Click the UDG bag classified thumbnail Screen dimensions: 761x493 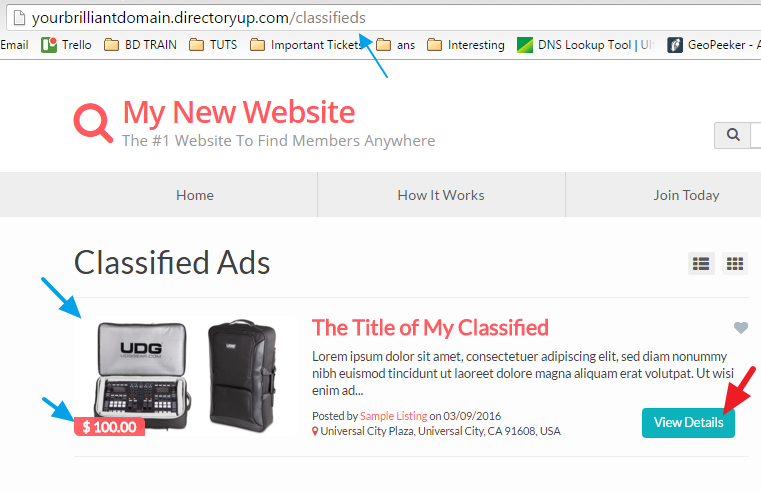click(x=186, y=377)
